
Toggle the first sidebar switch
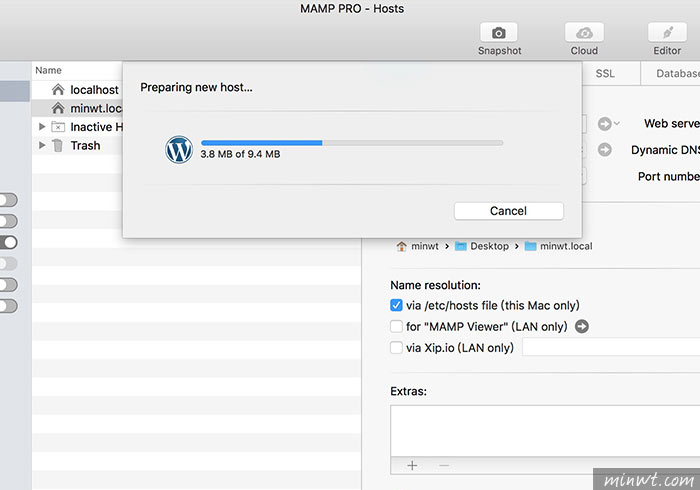coord(8,200)
